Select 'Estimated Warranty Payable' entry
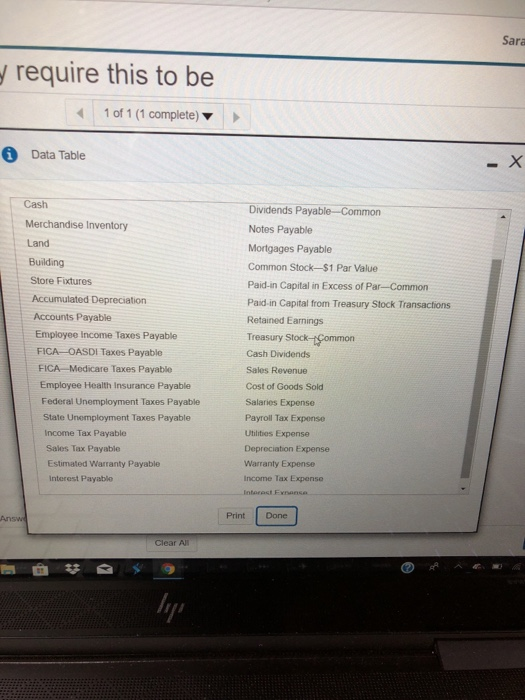Viewport: 525px width, 700px height. pos(104,463)
